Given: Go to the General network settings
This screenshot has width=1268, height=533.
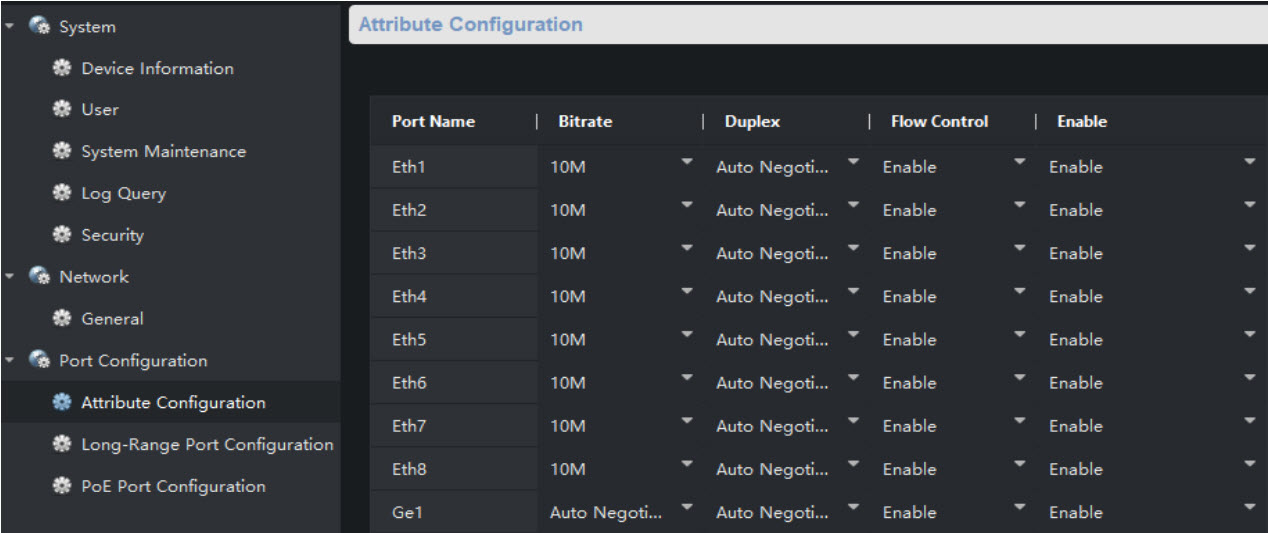Looking at the screenshot, I should coord(112,319).
